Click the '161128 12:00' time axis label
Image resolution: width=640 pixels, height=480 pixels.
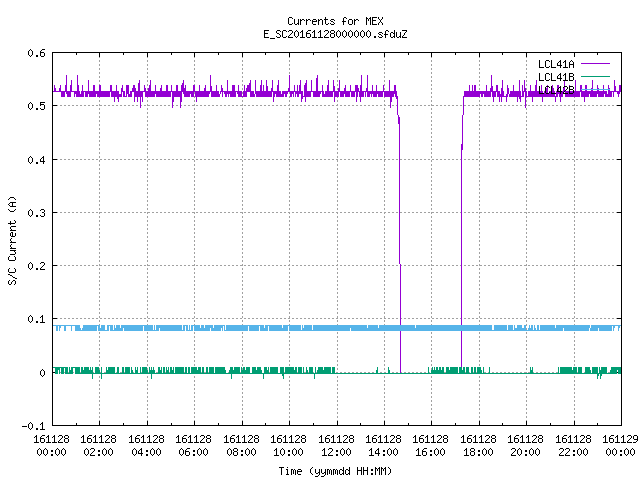click(336, 445)
